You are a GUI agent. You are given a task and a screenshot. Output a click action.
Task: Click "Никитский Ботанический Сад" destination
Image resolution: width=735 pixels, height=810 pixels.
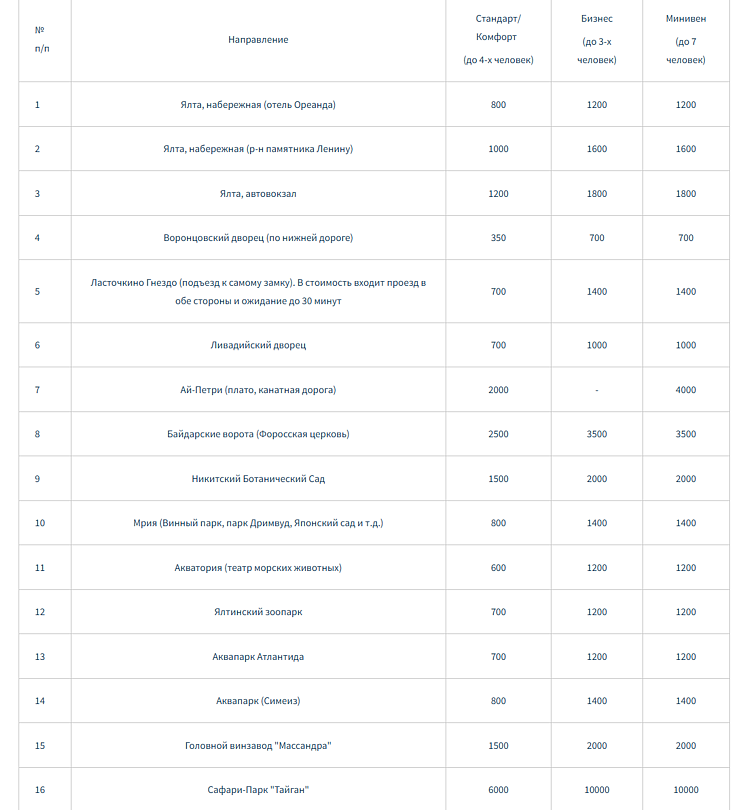[258, 479]
